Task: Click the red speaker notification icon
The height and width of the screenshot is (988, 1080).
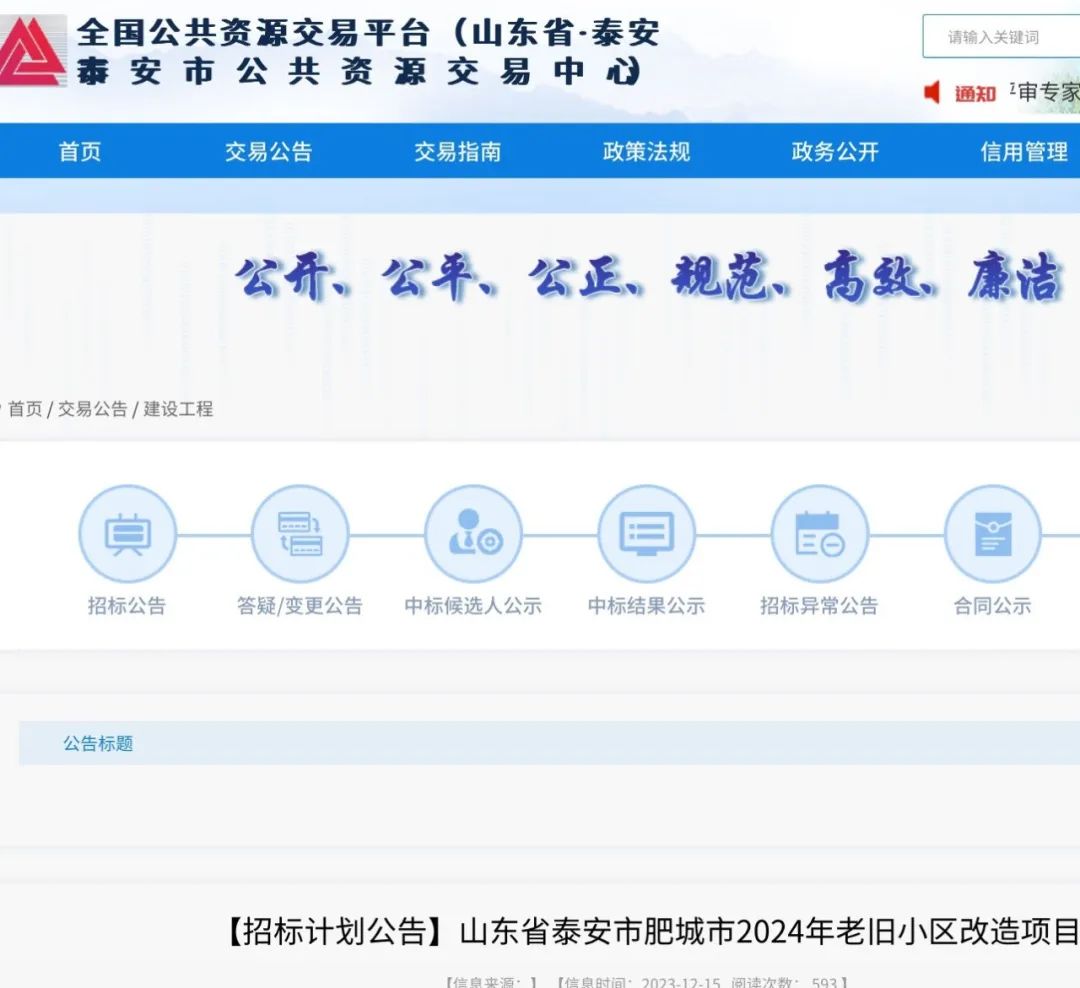Action: pyautogui.click(x=932, y=93)
